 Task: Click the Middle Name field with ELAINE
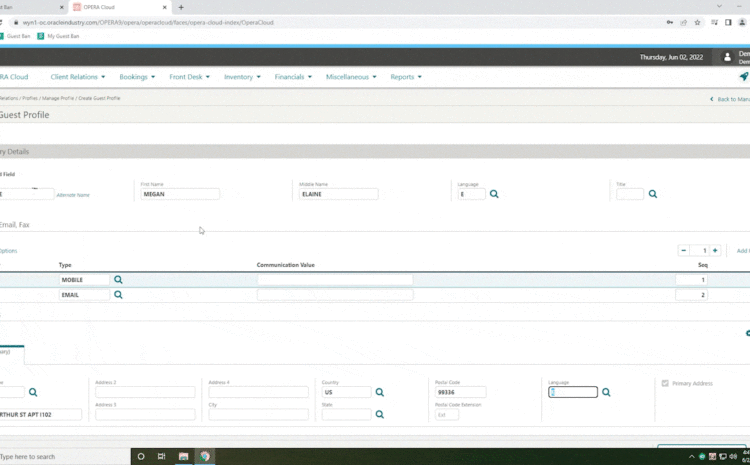(338, 194)
